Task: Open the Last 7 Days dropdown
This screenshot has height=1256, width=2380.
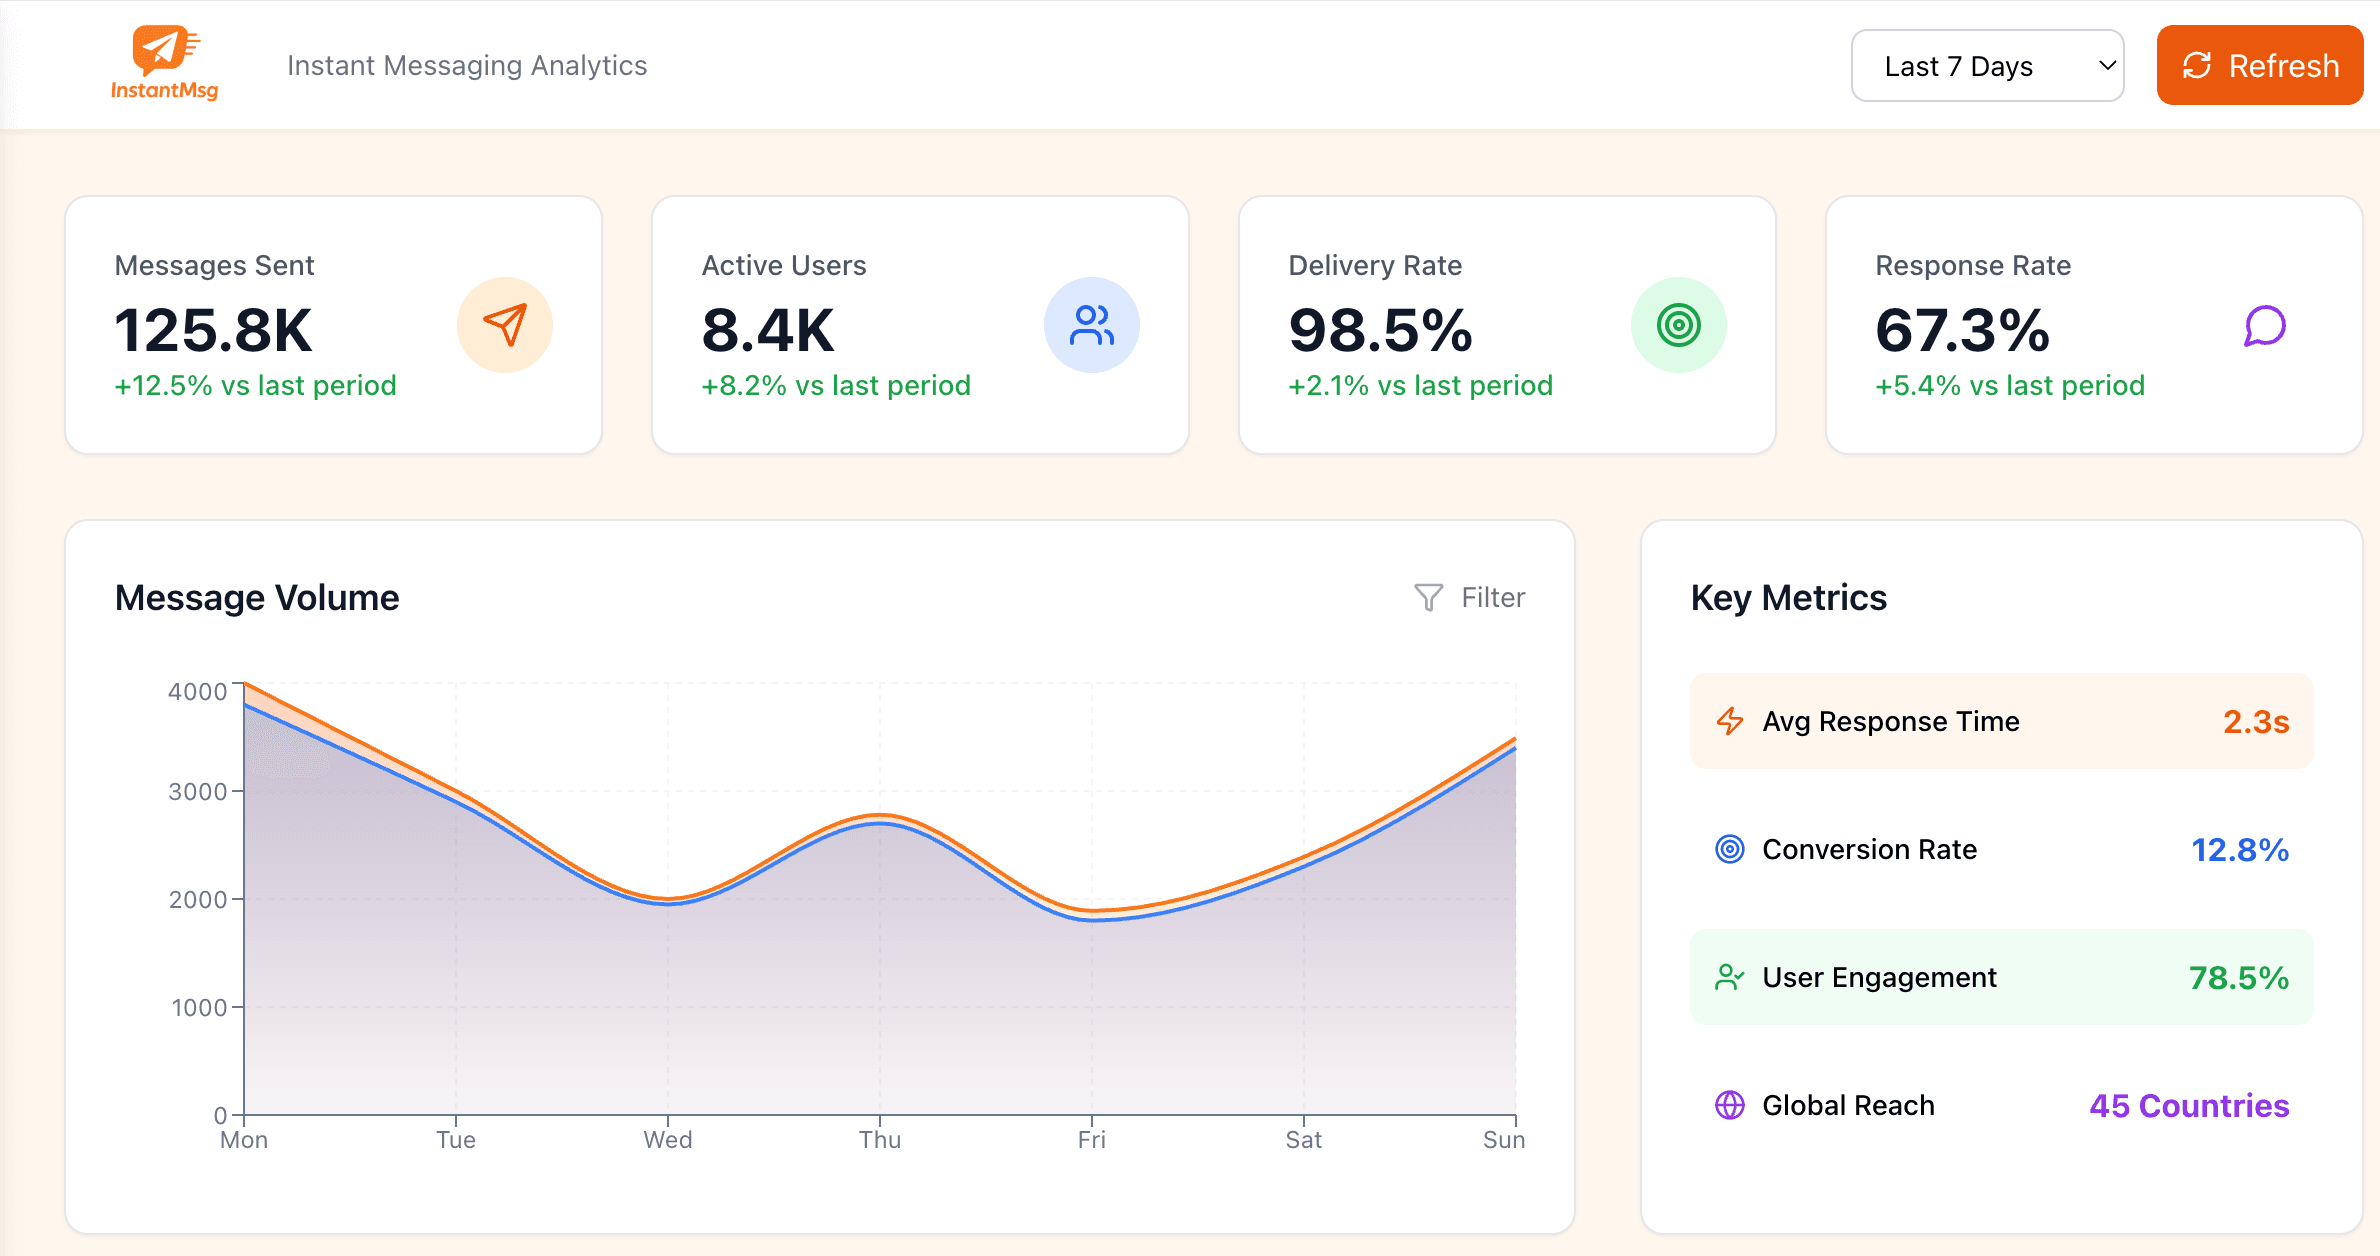Action: tap(1987, 66)
